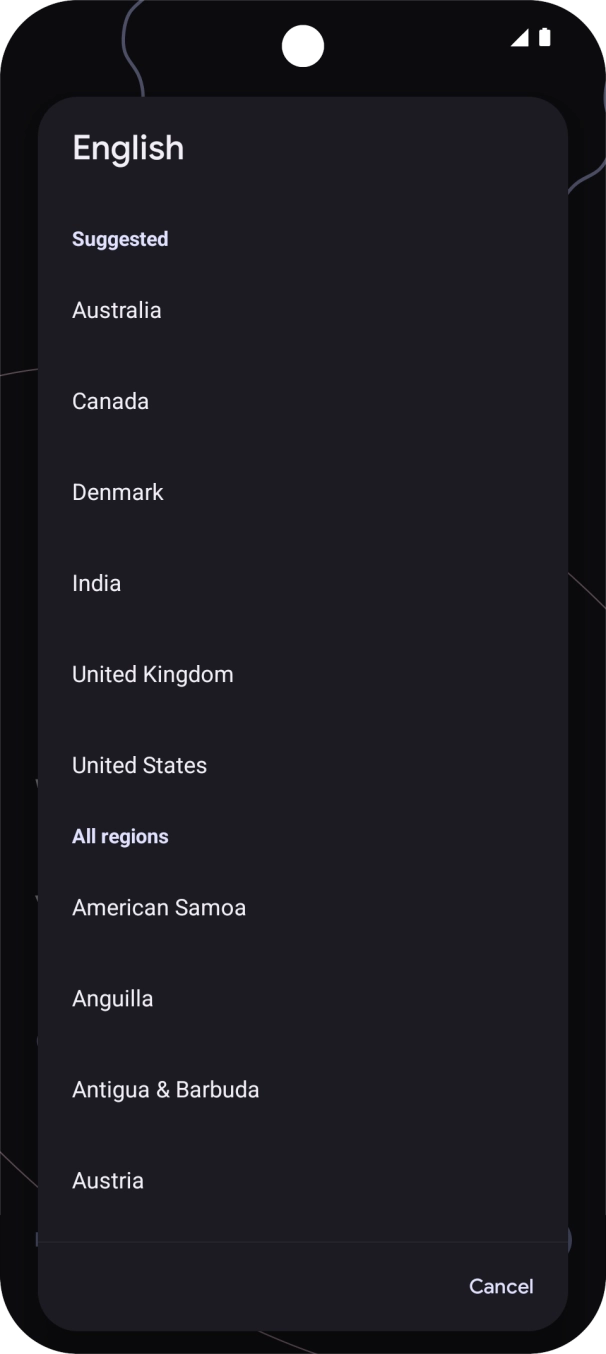606x1354 pixels.
Task: Click the cellular signal strength icon
Action: pyautogui.click(x=521, y=37)
